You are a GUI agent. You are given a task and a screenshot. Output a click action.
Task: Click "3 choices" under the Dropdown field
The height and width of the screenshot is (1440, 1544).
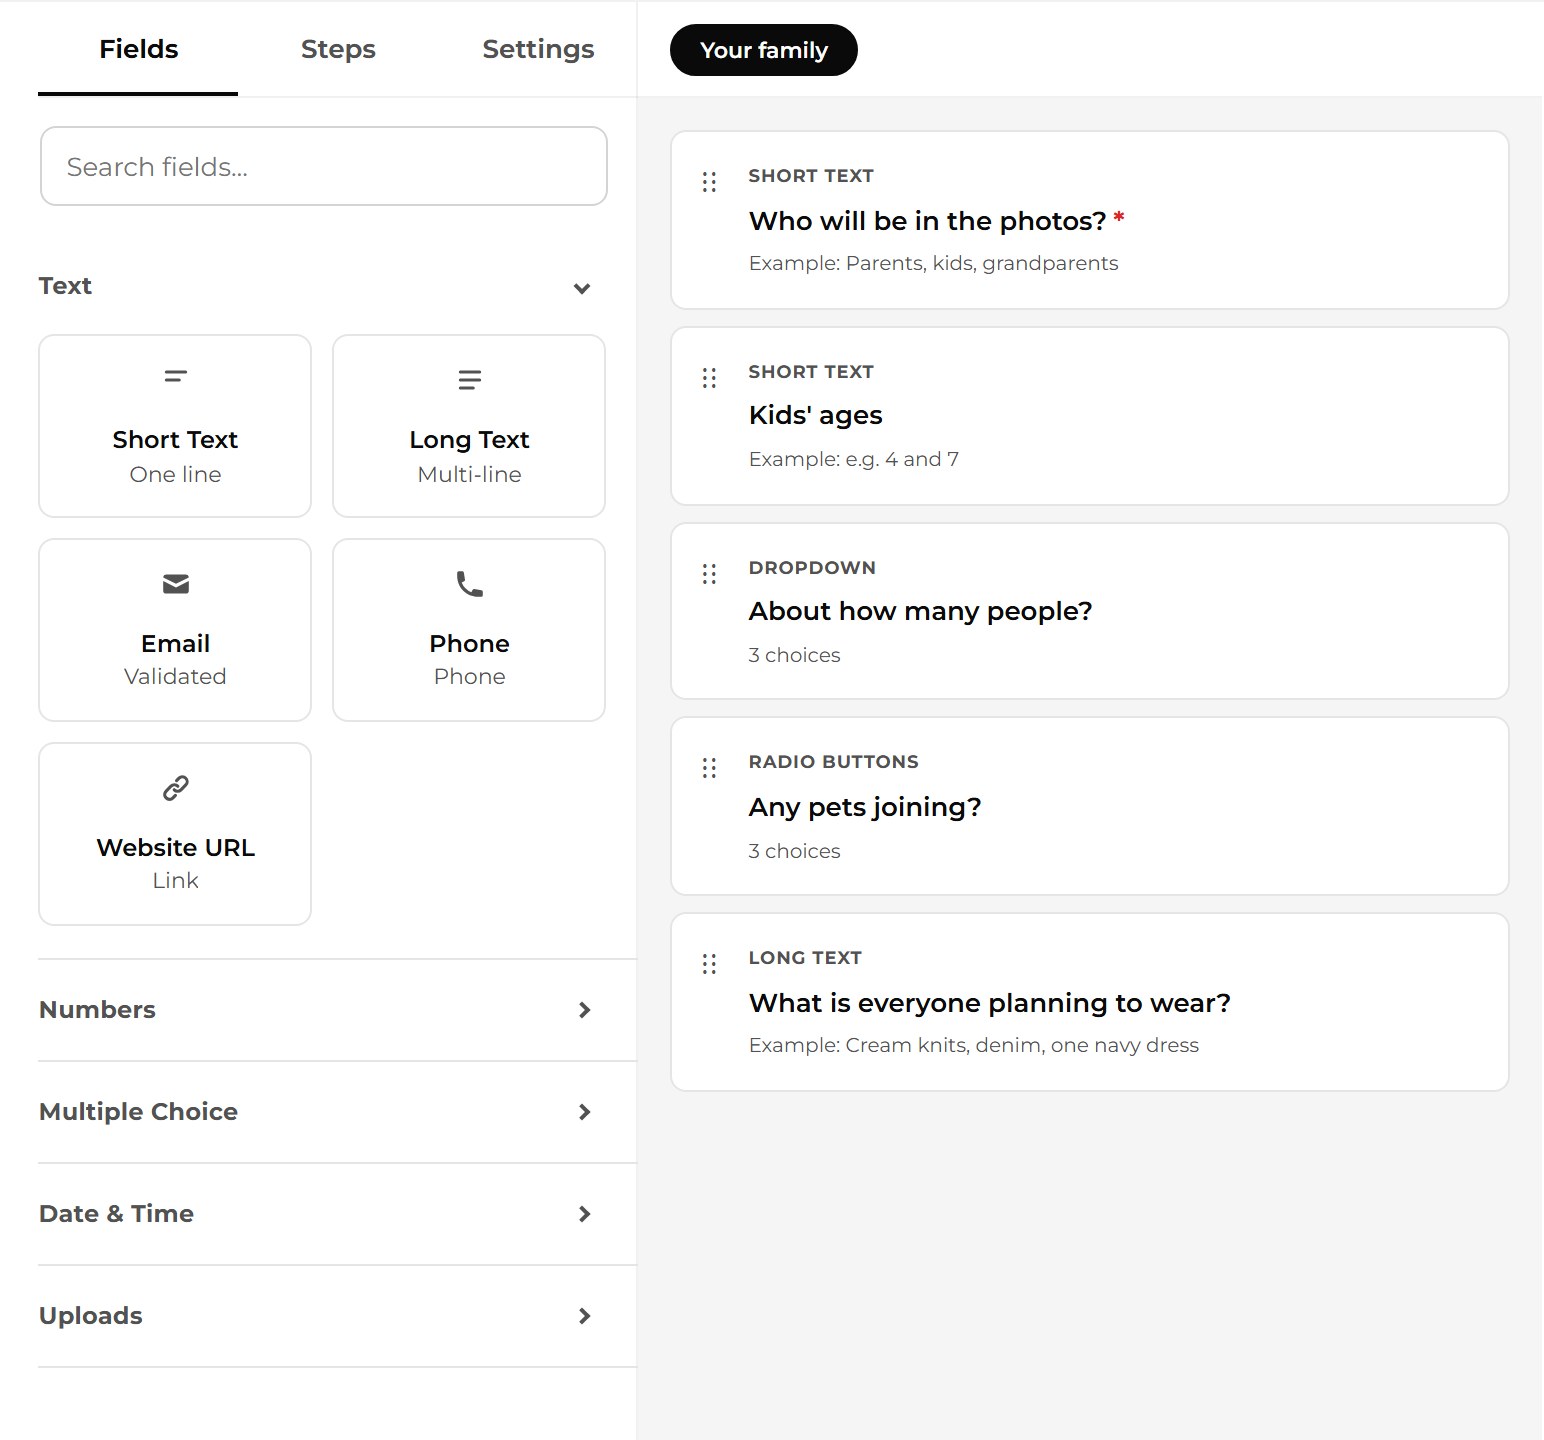coord(794,655)
